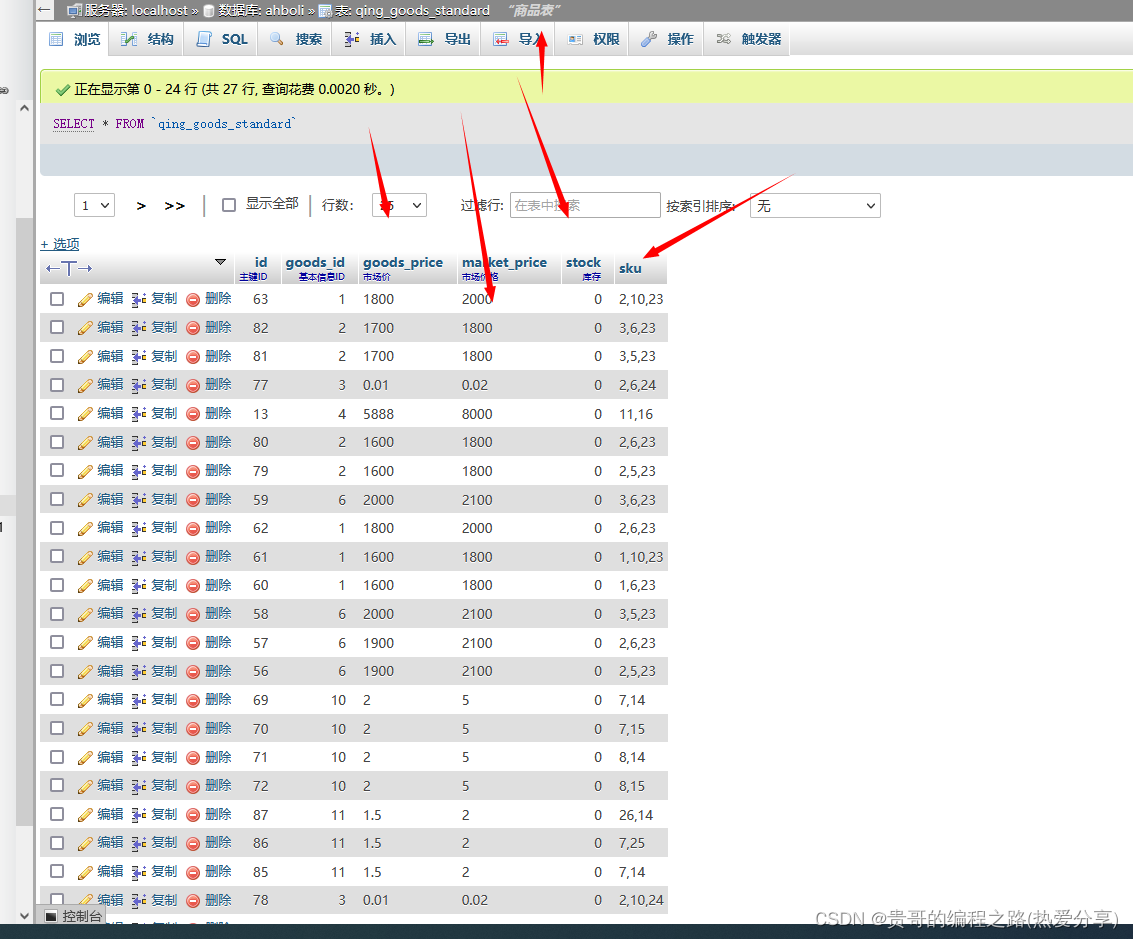This screenshot has width=1133, height=939.
Task: Open the 浏览 (Browse) tab
Action: tap(74, 39)
